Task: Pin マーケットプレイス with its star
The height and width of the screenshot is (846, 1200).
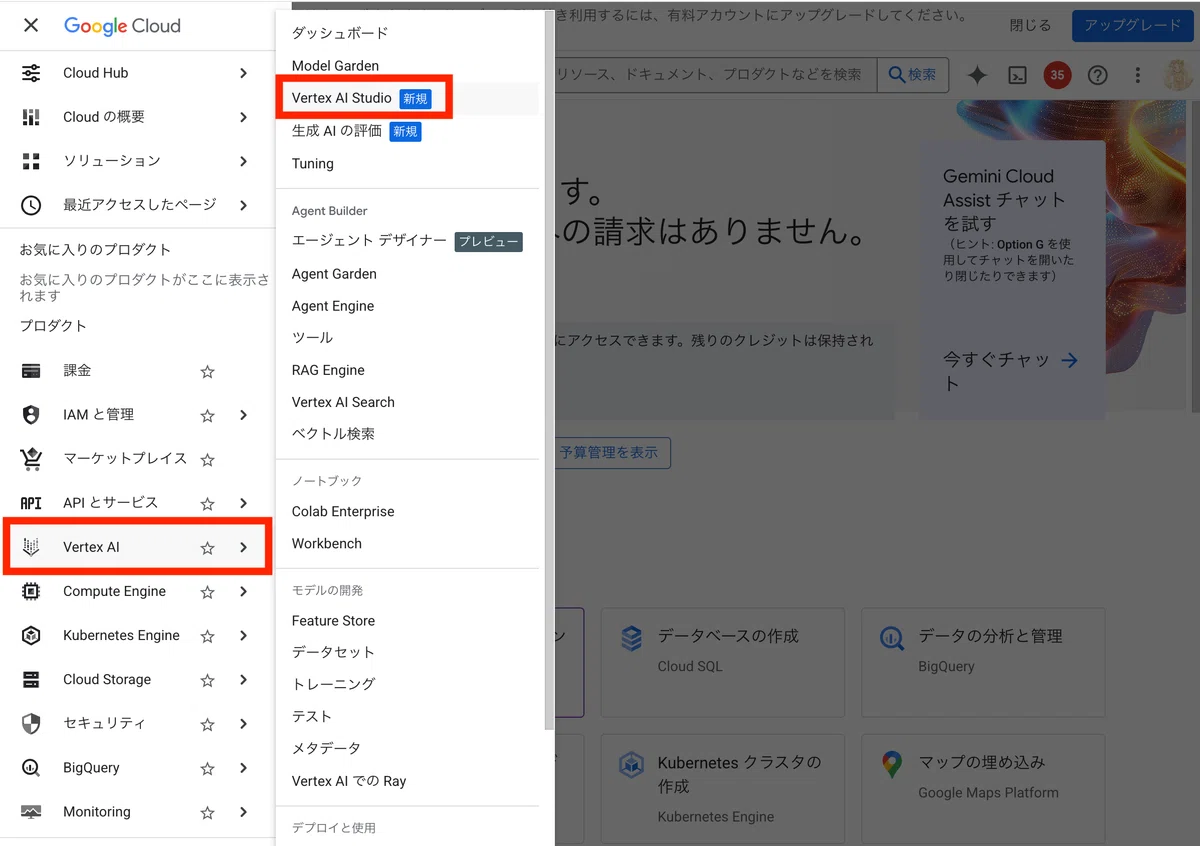Action: click(x=207, y=459)
